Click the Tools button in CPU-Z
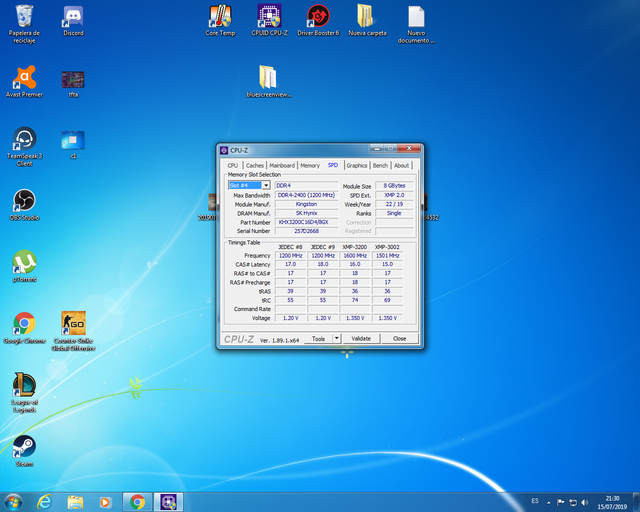The height and width of the screenshot is (512, 640). coord(318,338)
